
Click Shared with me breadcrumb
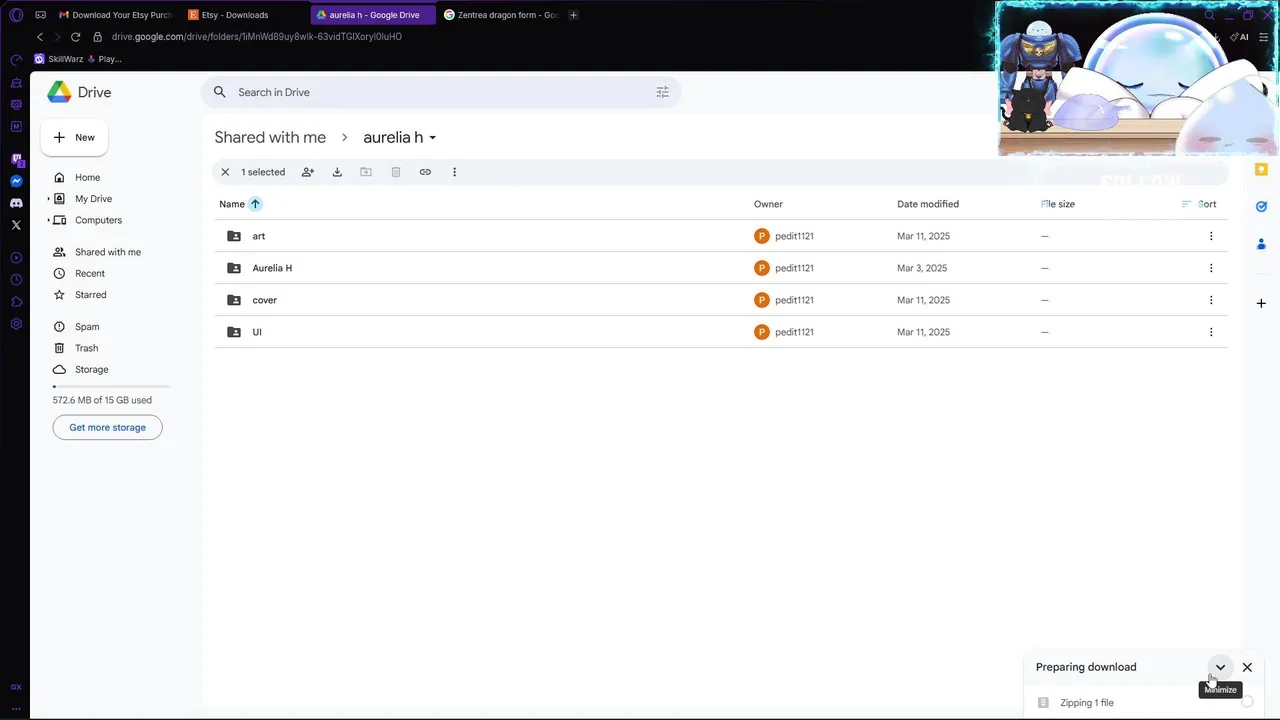(270, 137)
